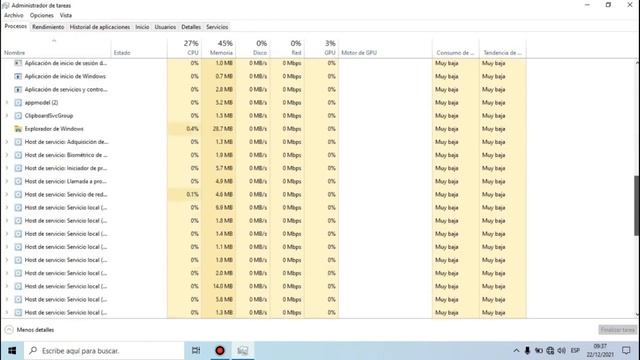Click the Host de servicio: Biométrico icon
The width and height of the screenshot is (640, 360).
(18, 155)
